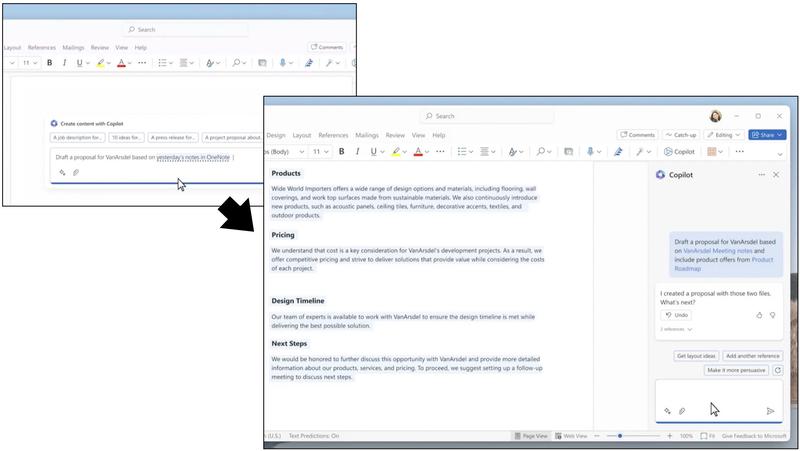Click the bullet list icon in front window

click(x=462, y=152)
